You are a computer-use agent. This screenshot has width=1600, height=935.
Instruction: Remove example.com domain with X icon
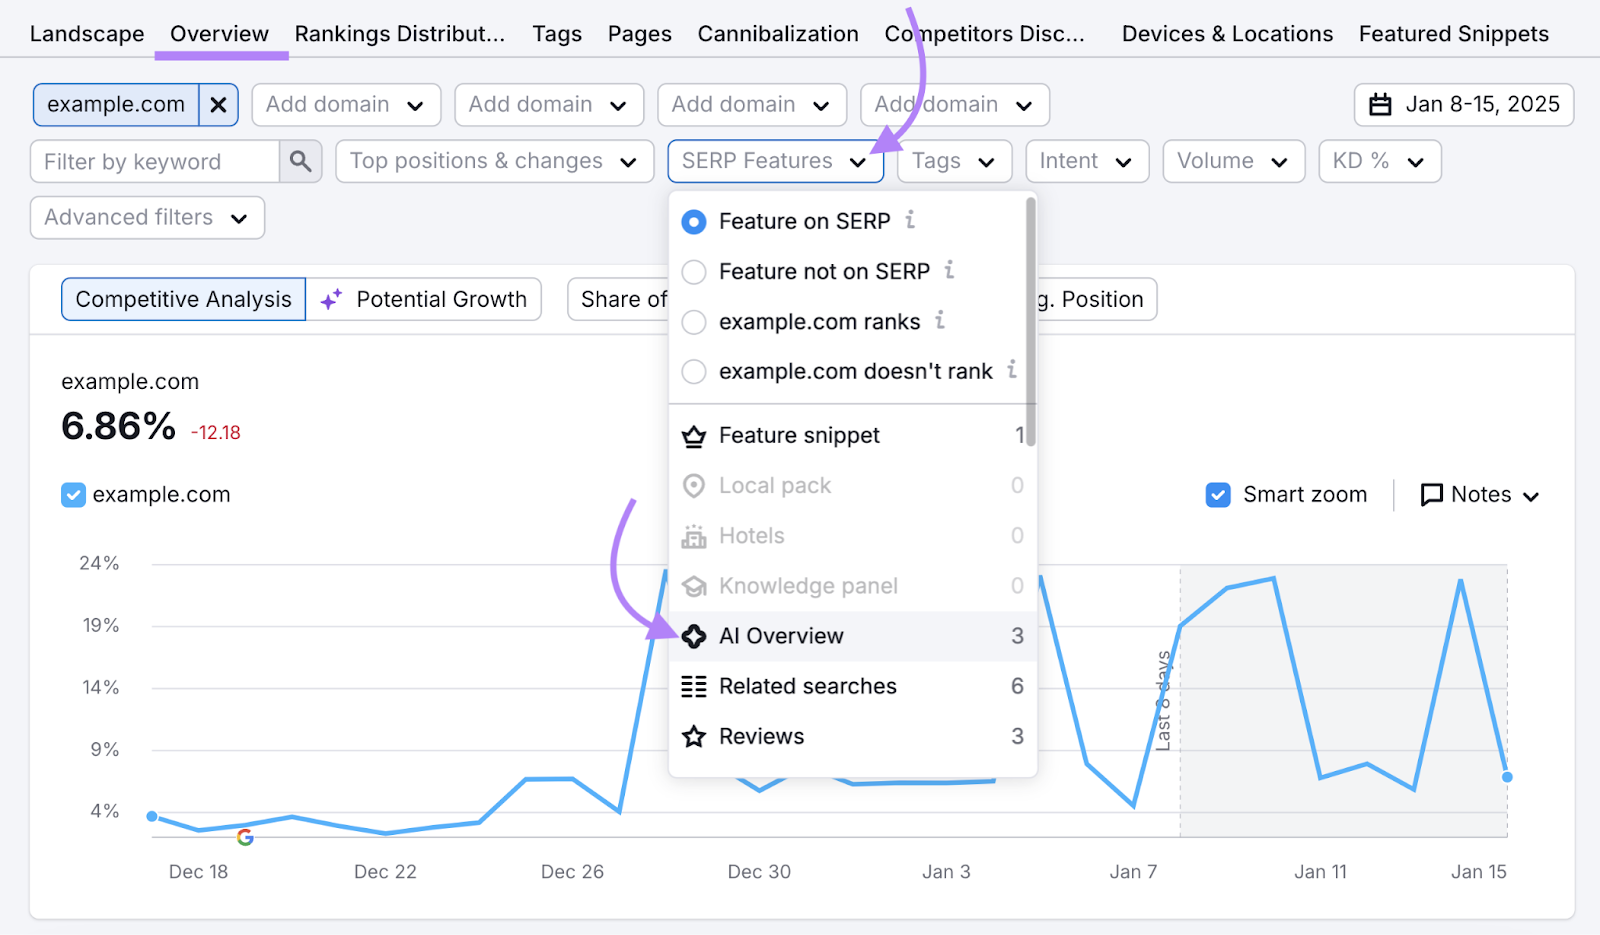[x=218, y=105]
